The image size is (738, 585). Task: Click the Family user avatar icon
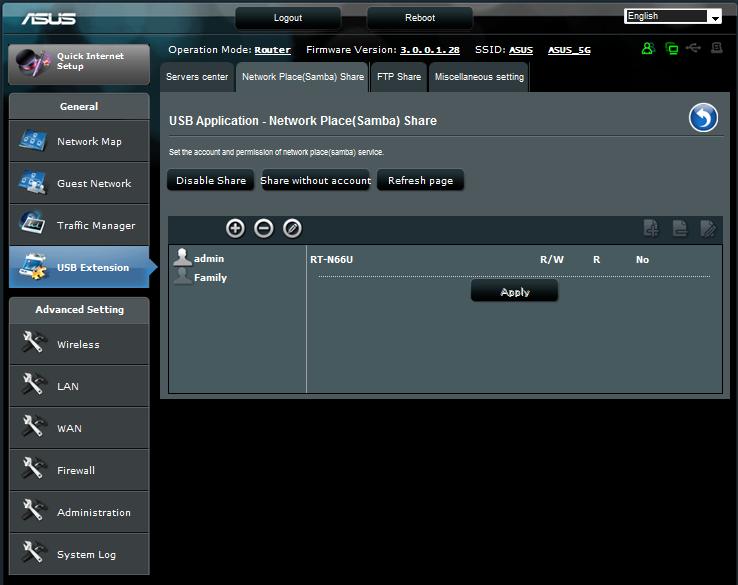click(x=182, y=276)
